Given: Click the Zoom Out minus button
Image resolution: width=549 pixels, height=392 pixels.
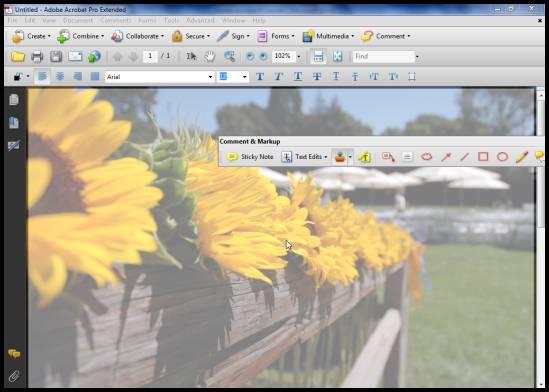Looking at the screenshot, I should click(x=250, y=56).
